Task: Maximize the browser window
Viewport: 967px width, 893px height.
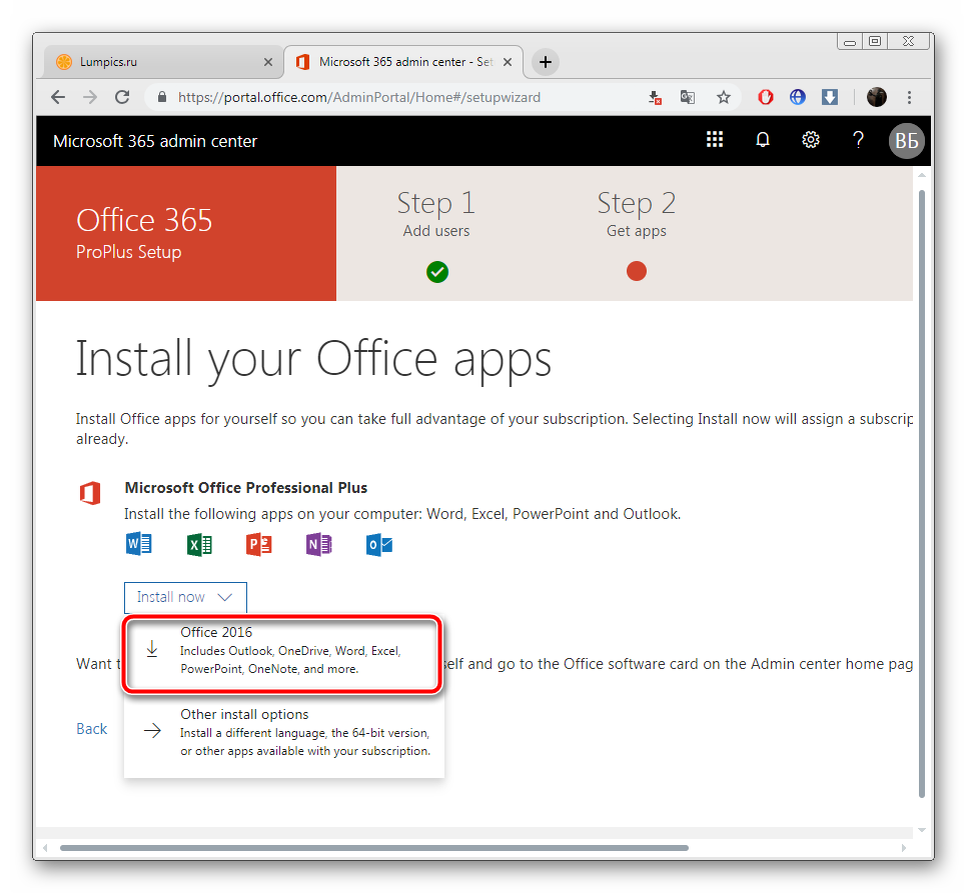Action: (874, 41)
